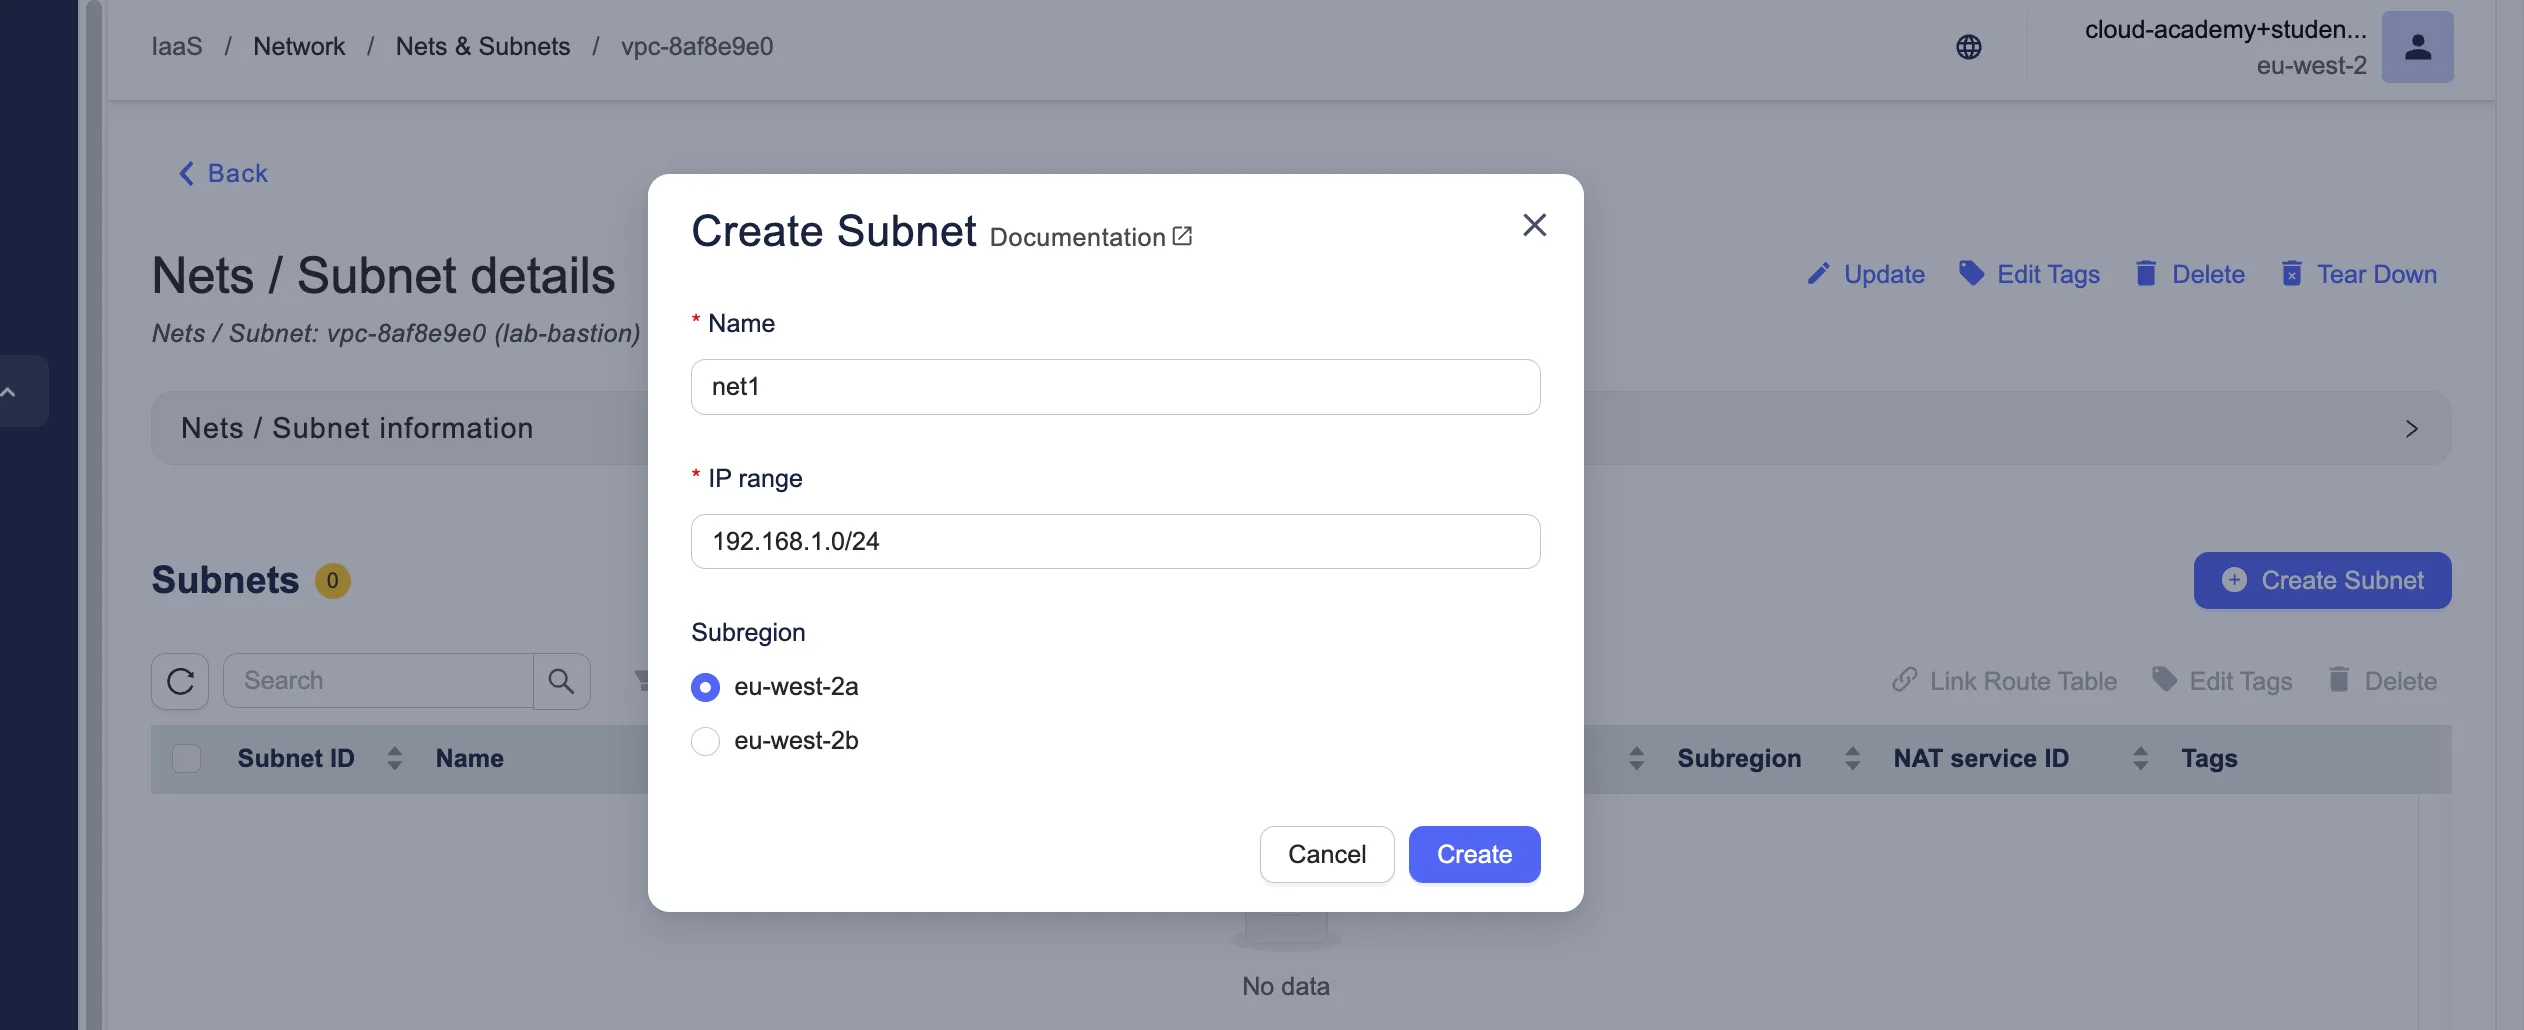
Task: Navigate to Network breadcrumb
Action: click(x=299, y=46)
